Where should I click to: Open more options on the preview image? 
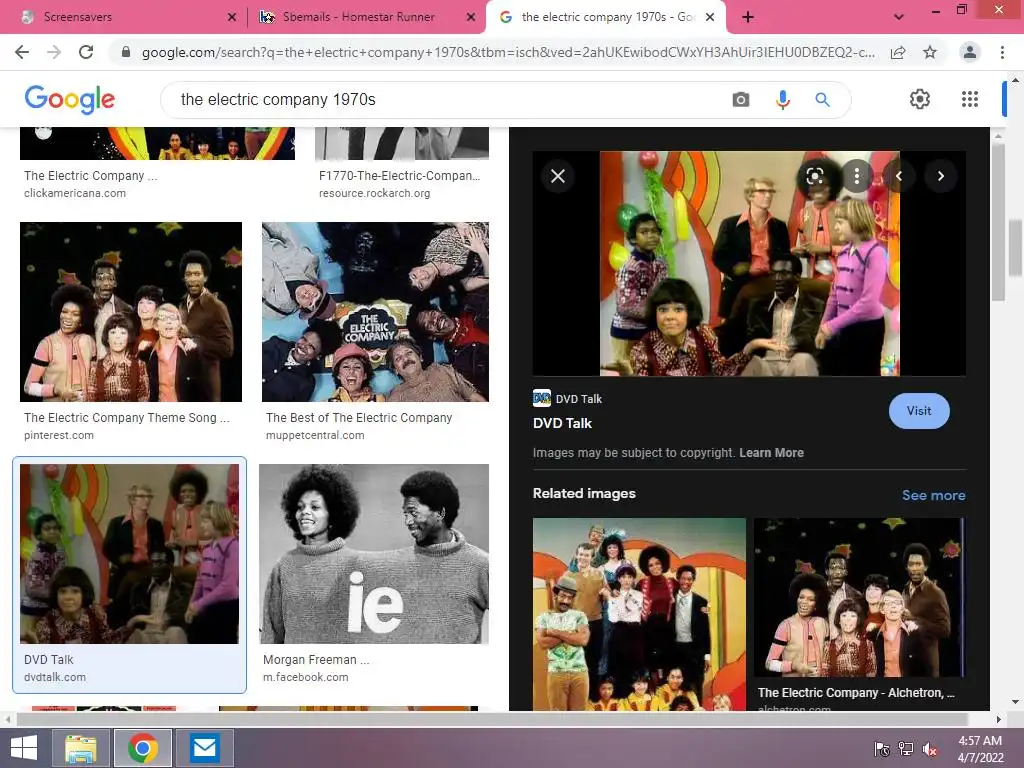pos(856,176)
